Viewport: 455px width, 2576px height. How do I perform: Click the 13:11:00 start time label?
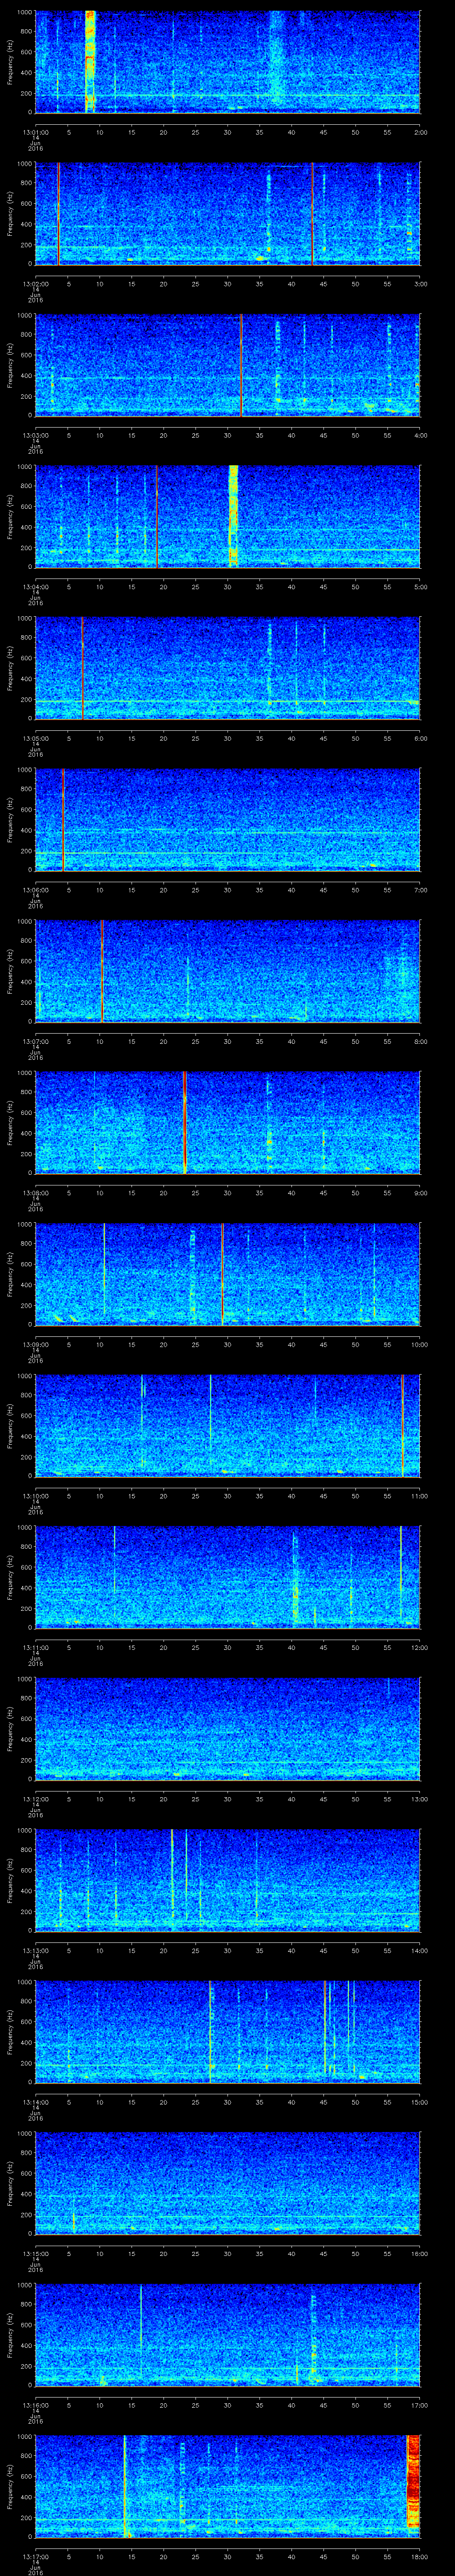click(35, 1647)
